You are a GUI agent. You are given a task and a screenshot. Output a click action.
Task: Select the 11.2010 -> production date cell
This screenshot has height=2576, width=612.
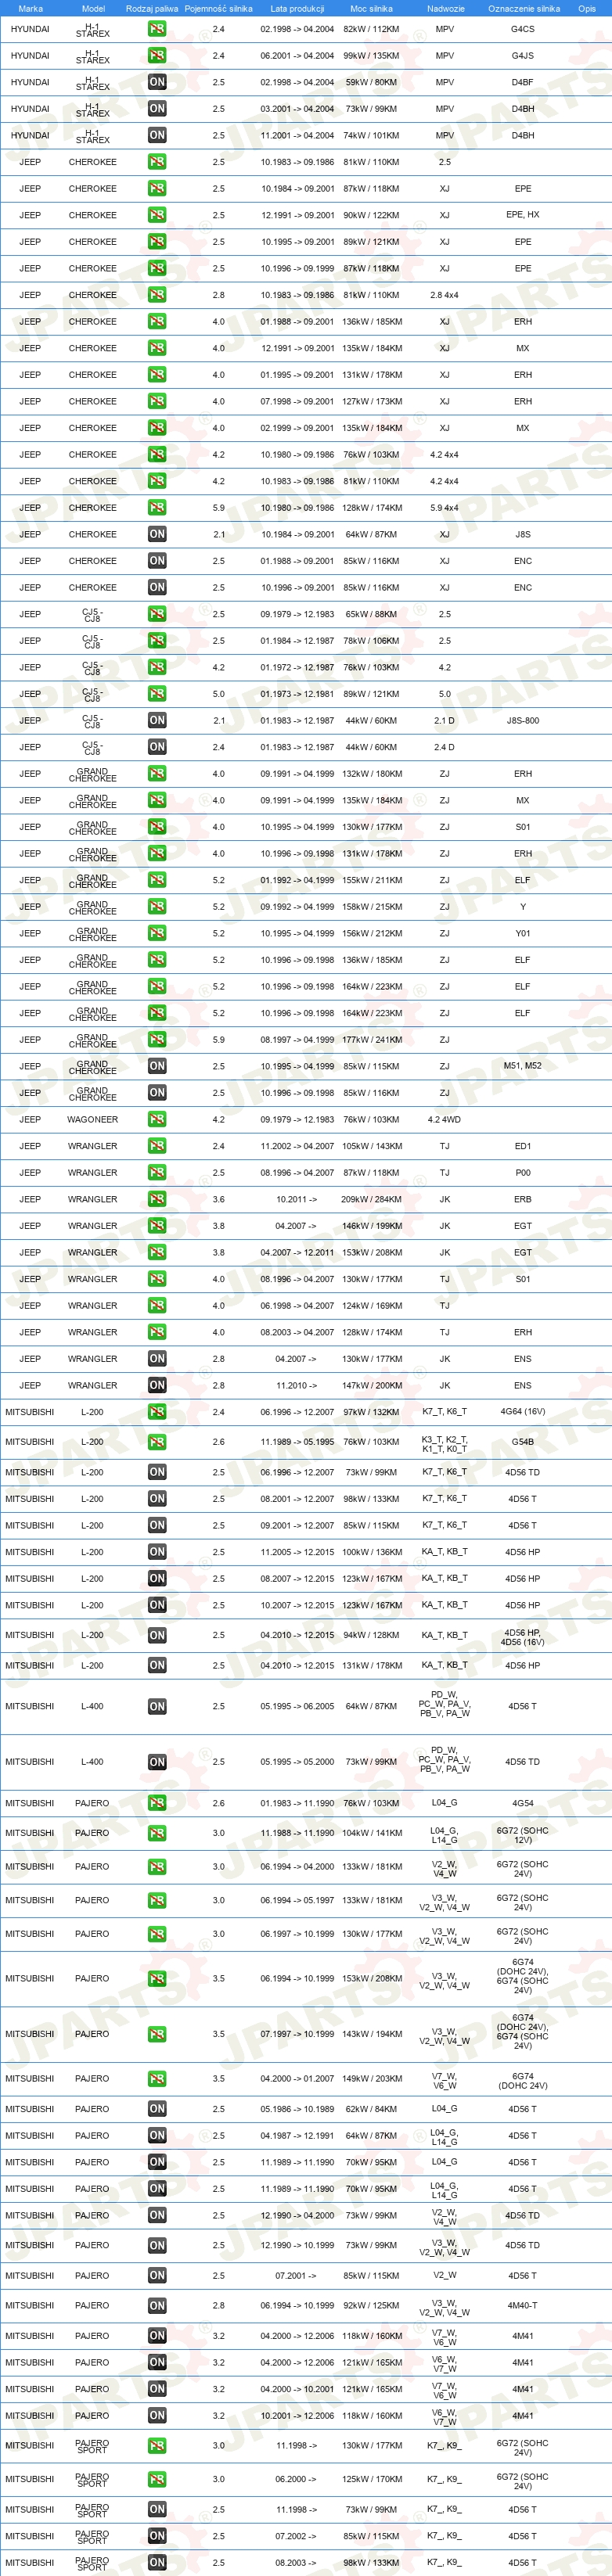(297, 1385)
